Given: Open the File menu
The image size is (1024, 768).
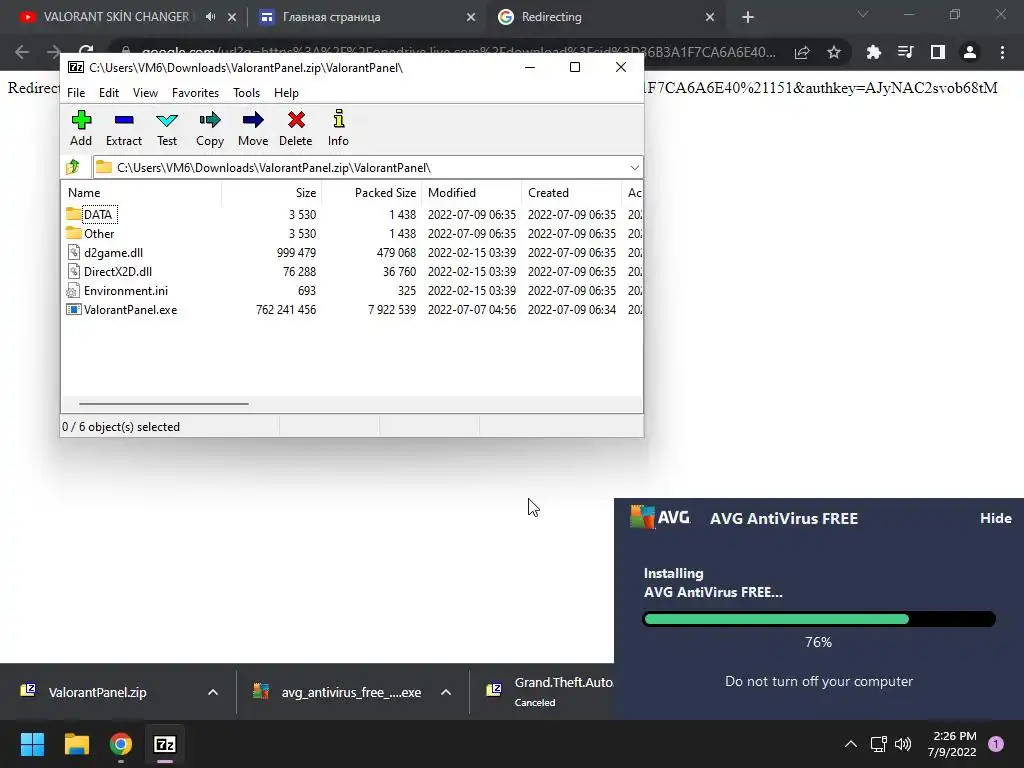Looking at the screenshot, I should (76, 93).
